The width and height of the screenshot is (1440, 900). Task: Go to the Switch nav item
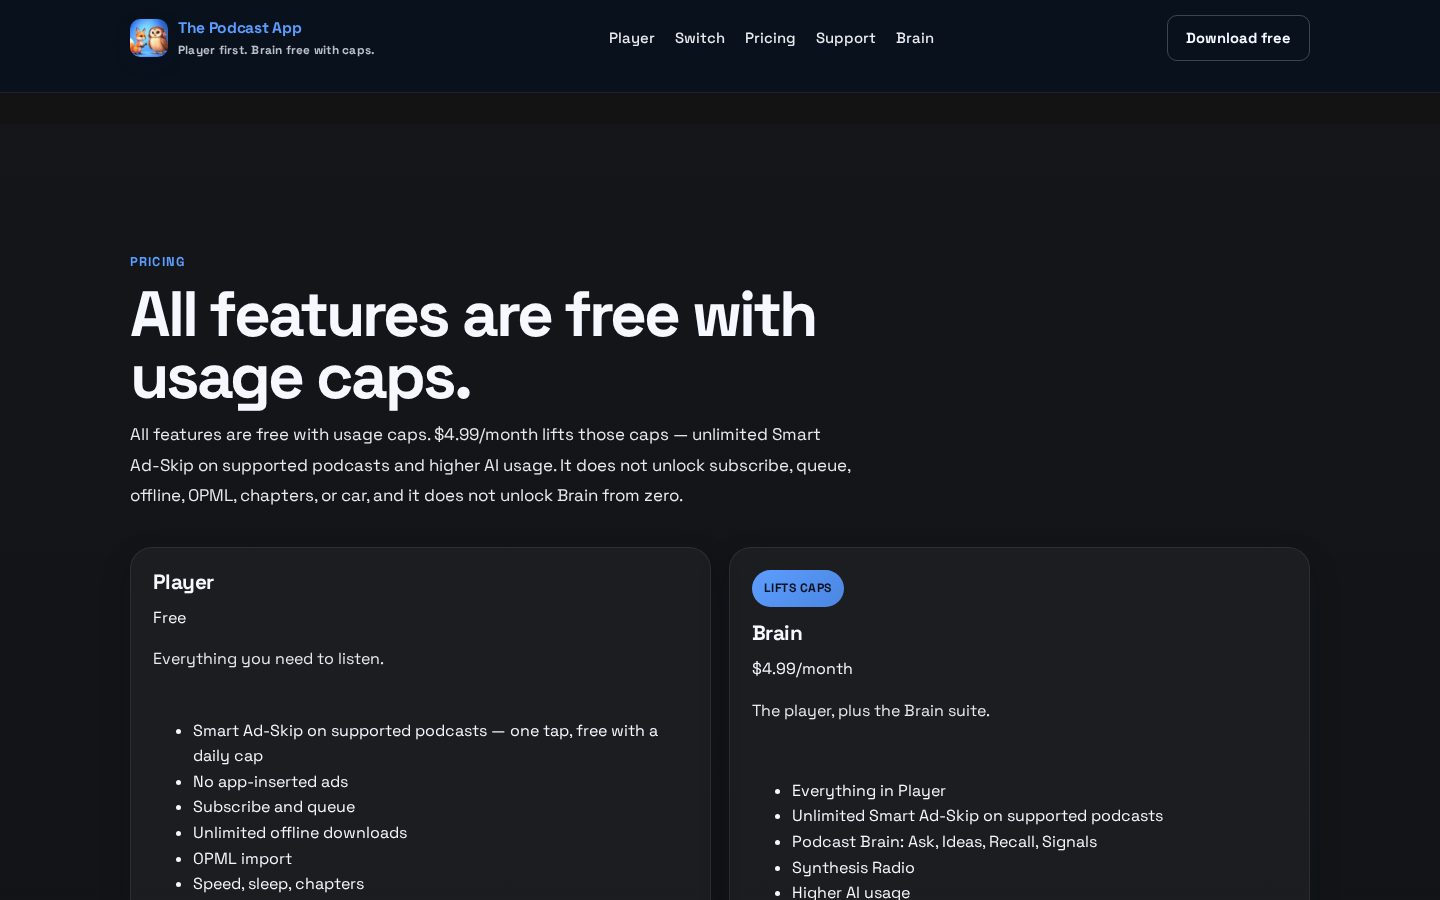pyautogui.click(x=700, y=38)
